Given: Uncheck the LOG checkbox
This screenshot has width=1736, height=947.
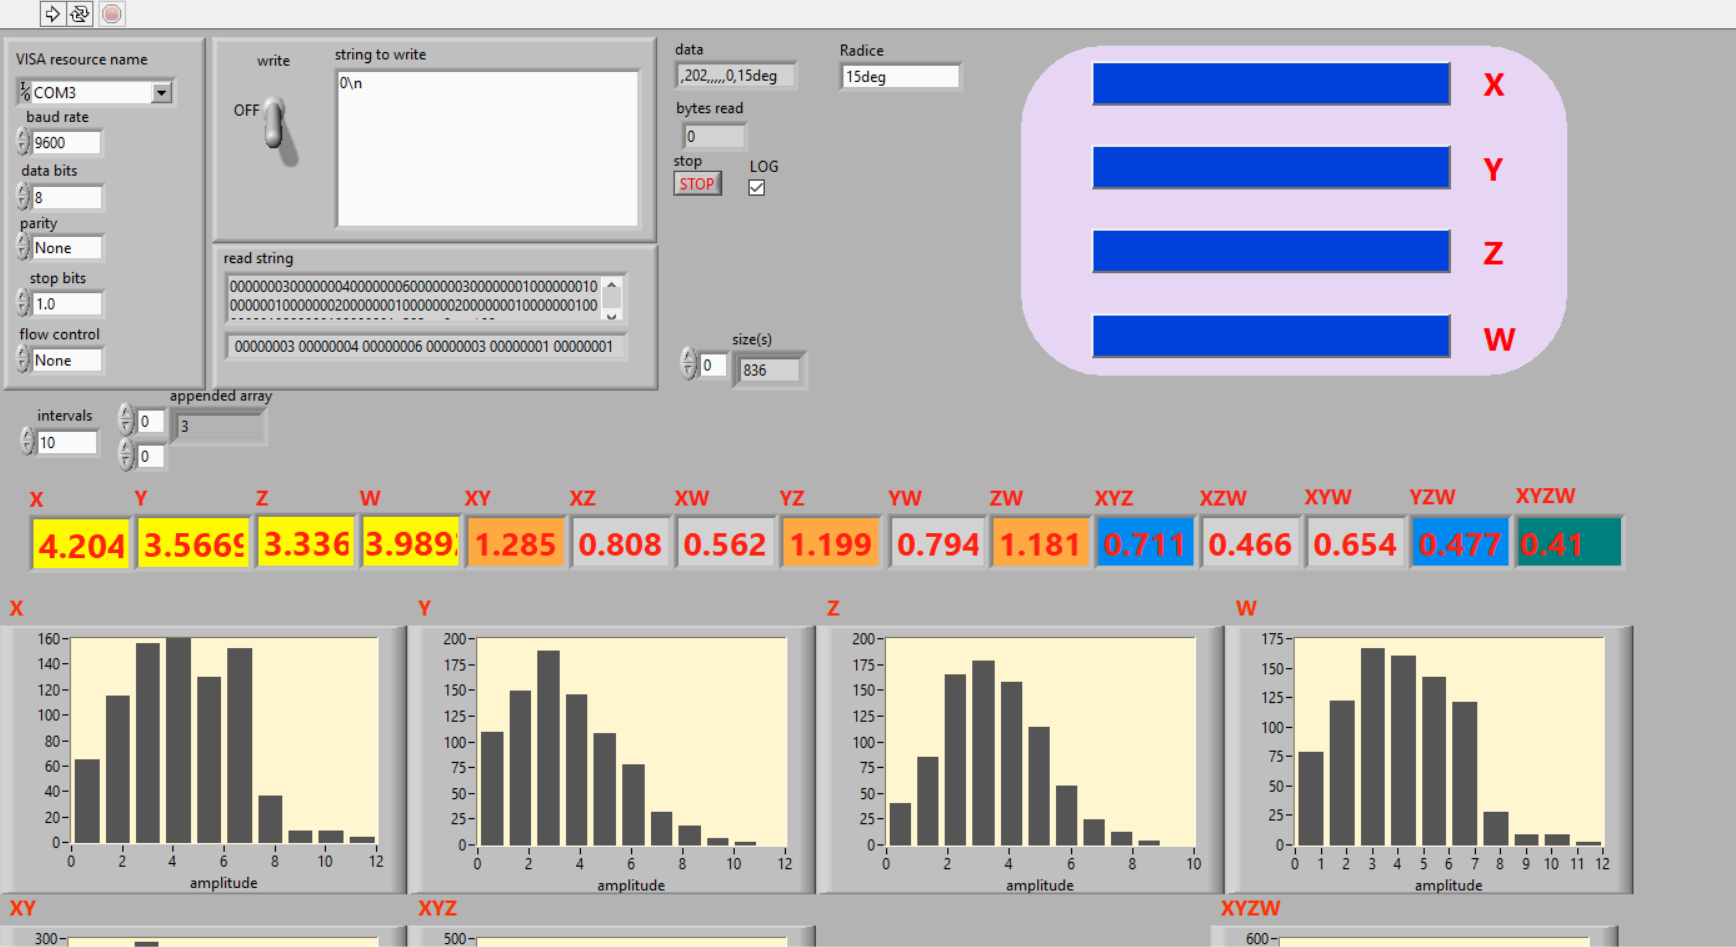Looking at the screenshot, I should pos(757,187).
